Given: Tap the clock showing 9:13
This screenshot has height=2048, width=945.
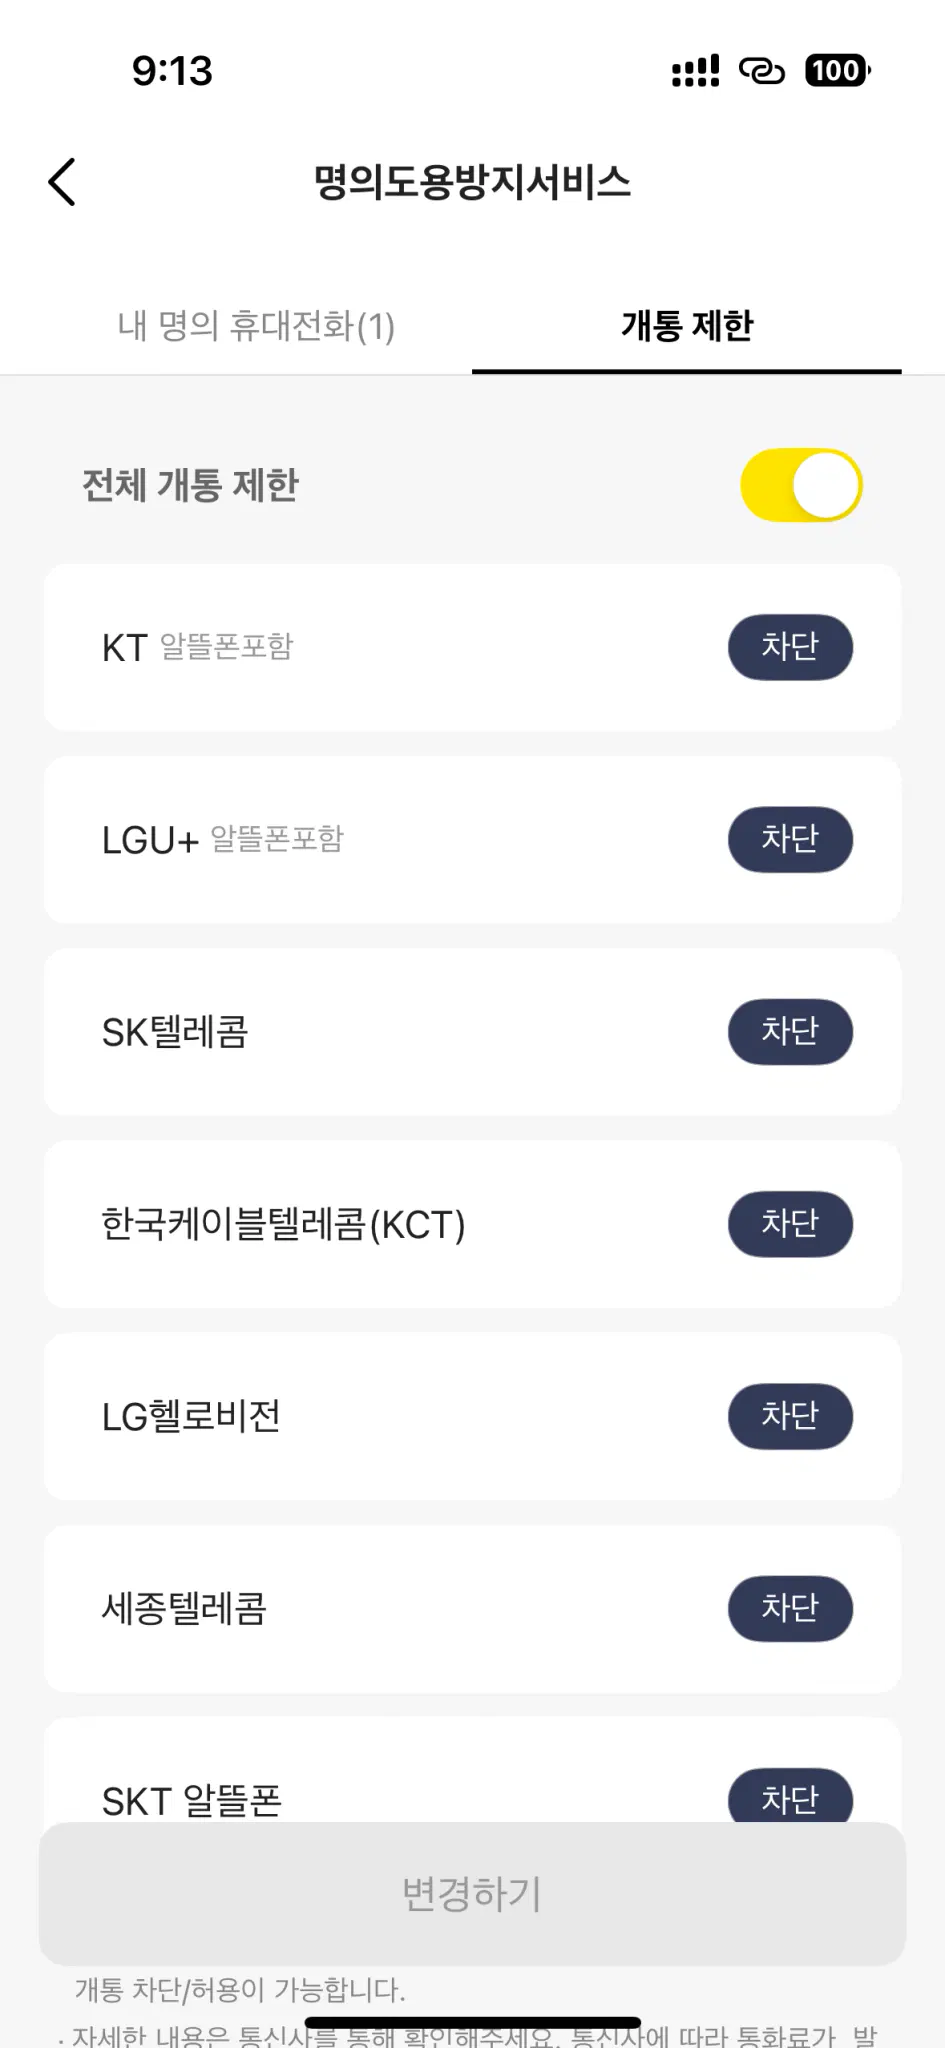Looking at the screenshot, I should pyautogui.click(x=172, y=71).
